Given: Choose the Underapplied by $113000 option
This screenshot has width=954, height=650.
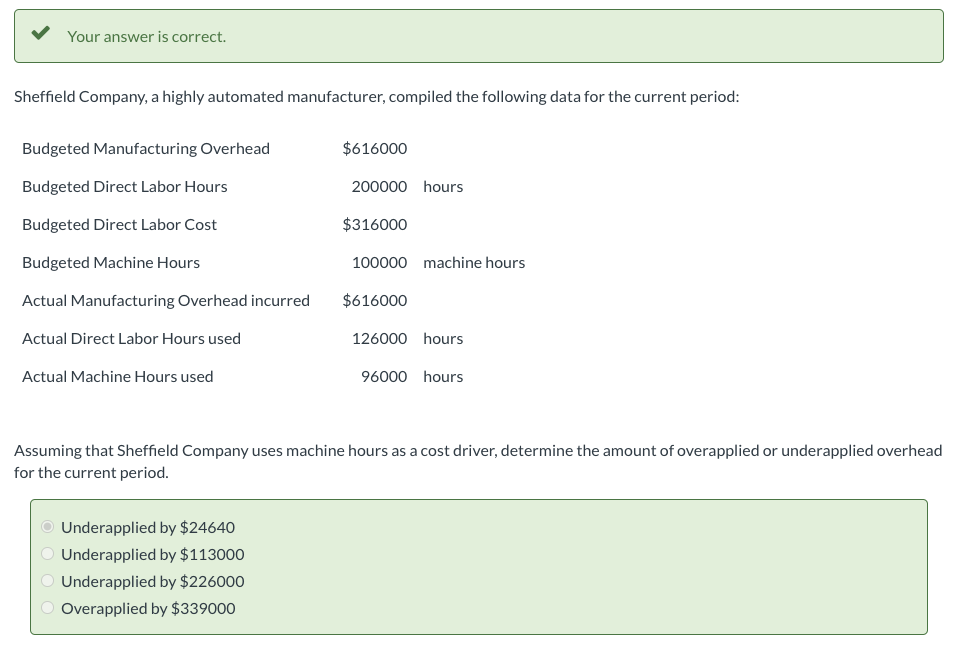Looking at the screenshot, I should coord(47,554).
